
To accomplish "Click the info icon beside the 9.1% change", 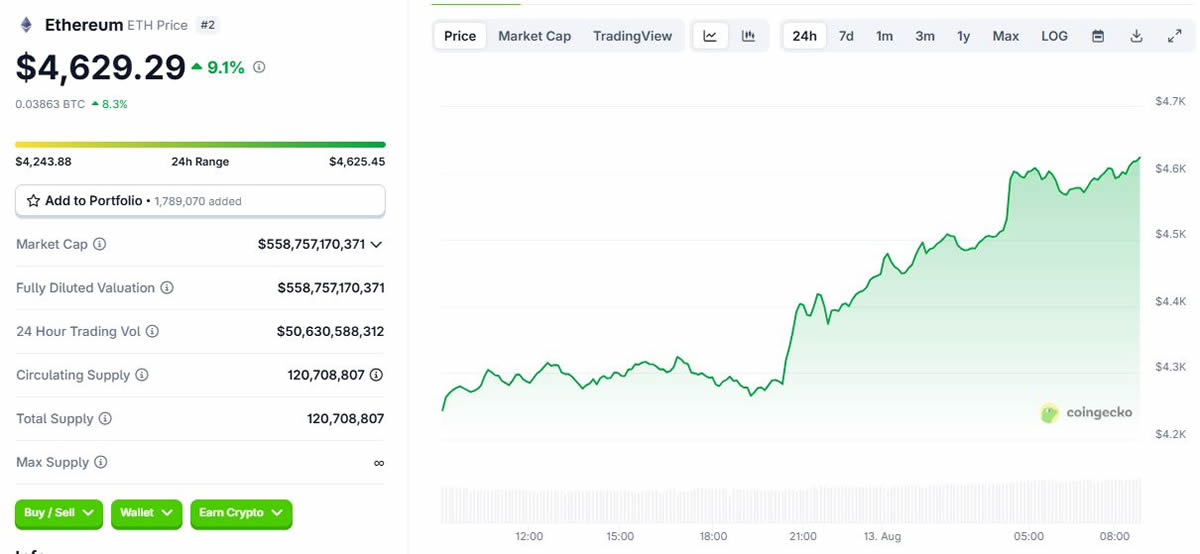I will click(259, 68).
